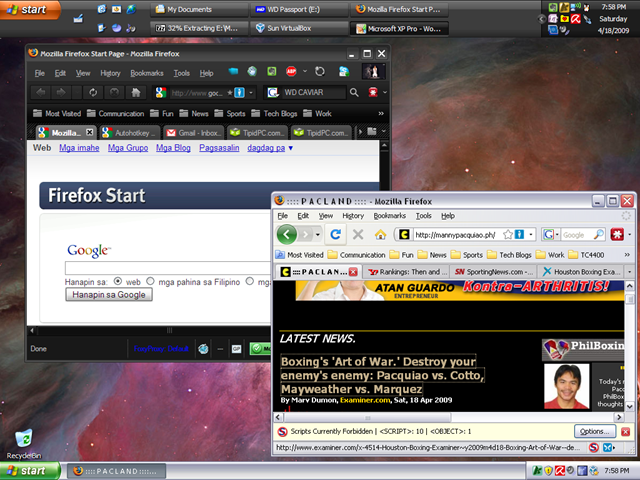Reload the PACLAND page with blue refresh icon
640x480 pixels.
pos(336,234)
